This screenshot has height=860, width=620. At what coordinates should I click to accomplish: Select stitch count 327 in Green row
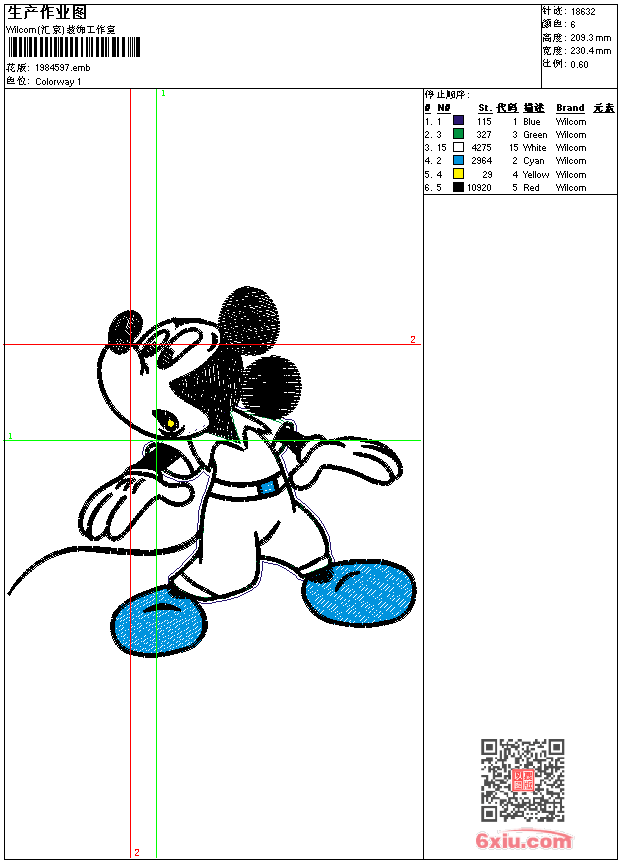484,135
